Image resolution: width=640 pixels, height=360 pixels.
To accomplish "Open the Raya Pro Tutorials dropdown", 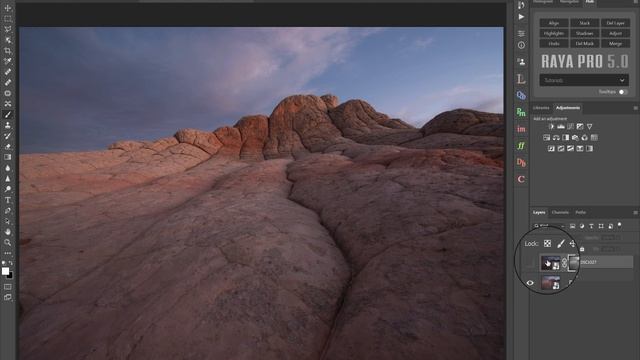I will point(584,80).
